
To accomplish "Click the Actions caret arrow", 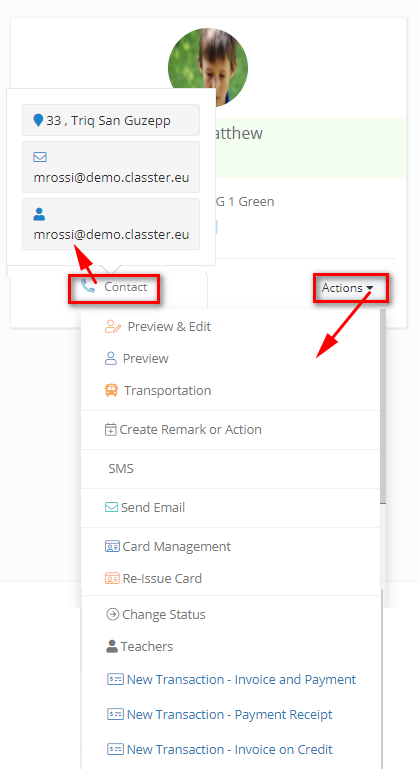I will click(370, 288).
